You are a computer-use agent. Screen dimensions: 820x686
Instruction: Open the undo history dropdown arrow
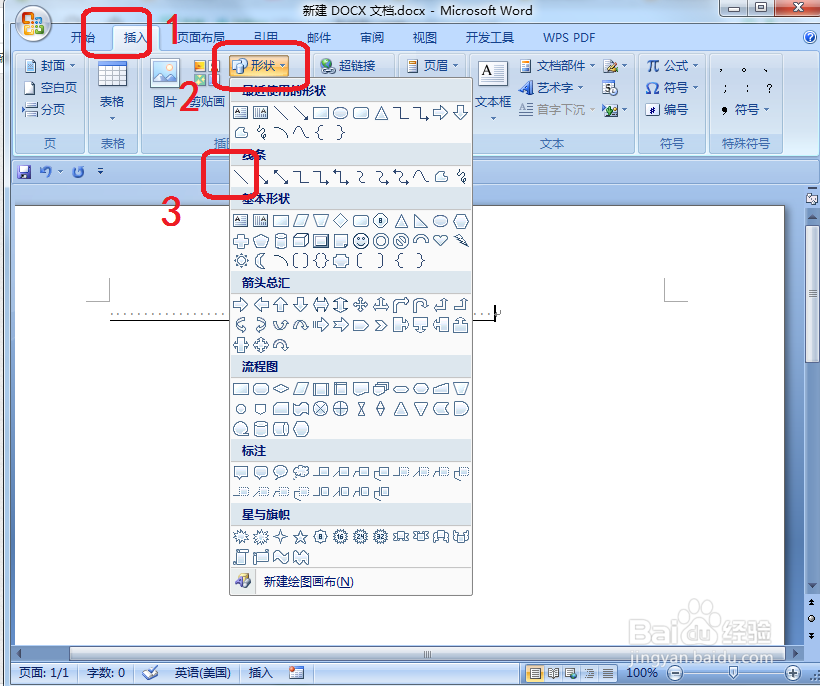(61, 172)
